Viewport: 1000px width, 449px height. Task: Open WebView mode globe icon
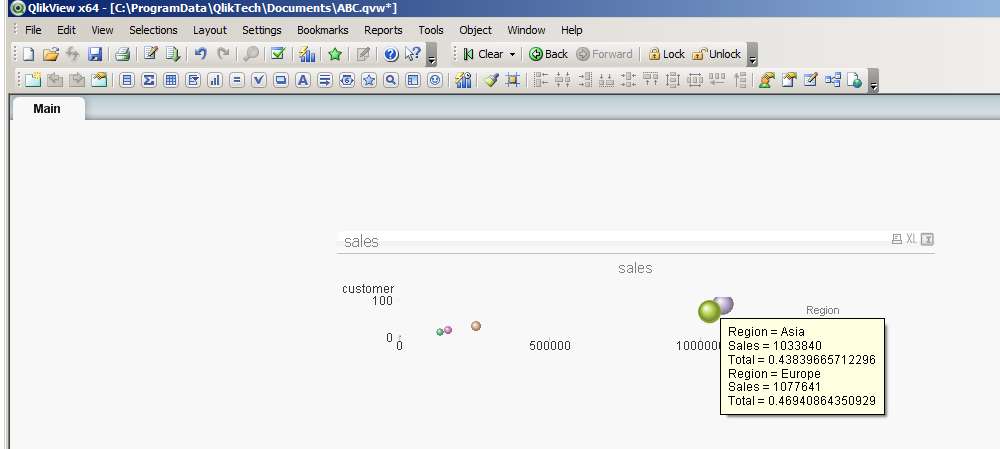[855, 80]
